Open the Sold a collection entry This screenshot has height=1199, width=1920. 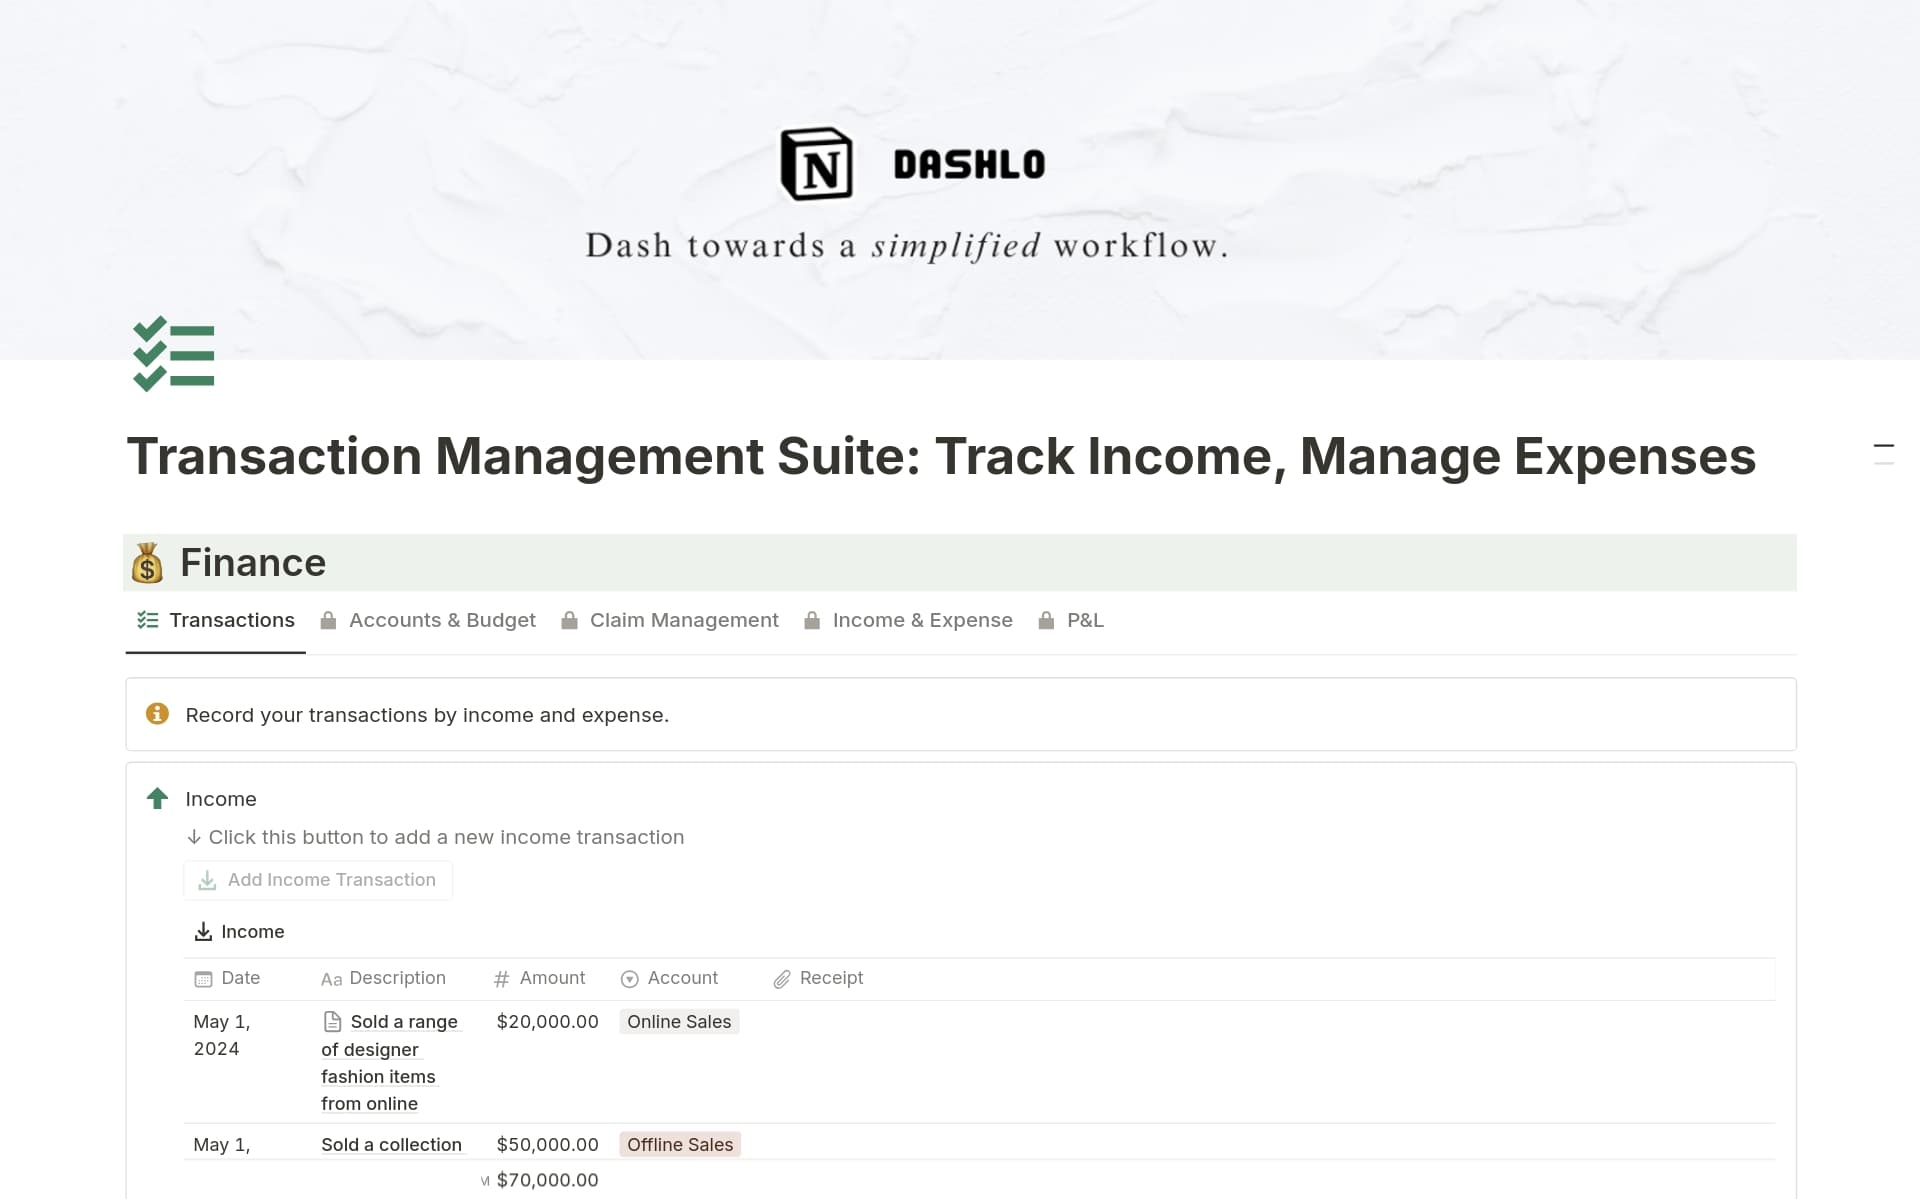pos(391,1144)
